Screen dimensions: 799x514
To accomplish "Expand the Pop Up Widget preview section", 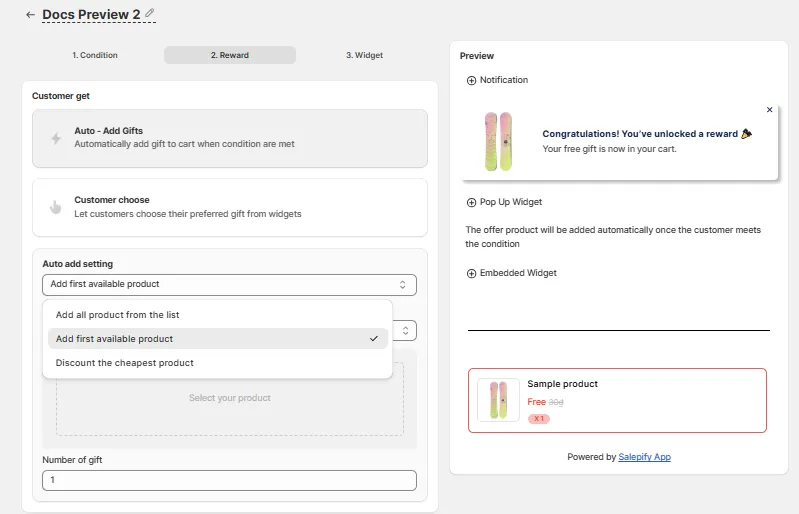I will (504, 202).
